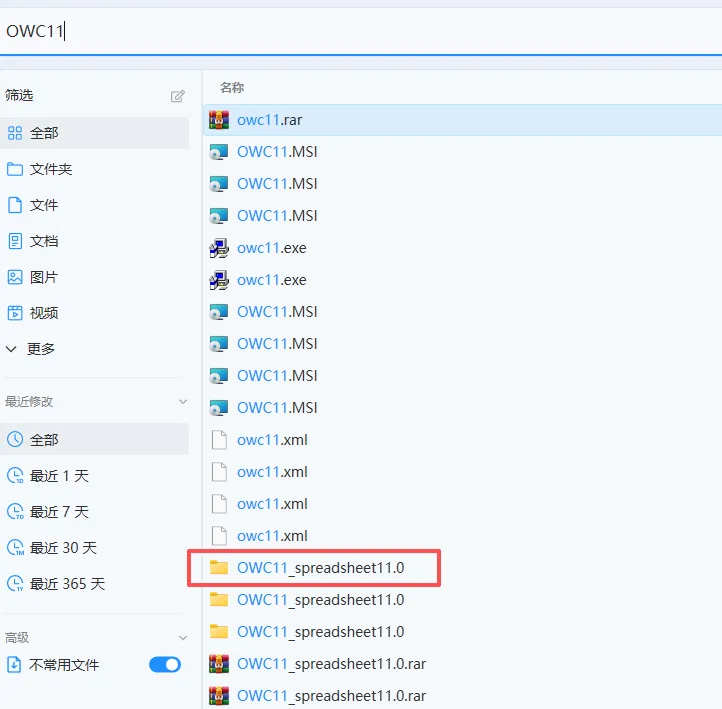
Task: Click the edit filter pencil icon
Action: (178, 96)
